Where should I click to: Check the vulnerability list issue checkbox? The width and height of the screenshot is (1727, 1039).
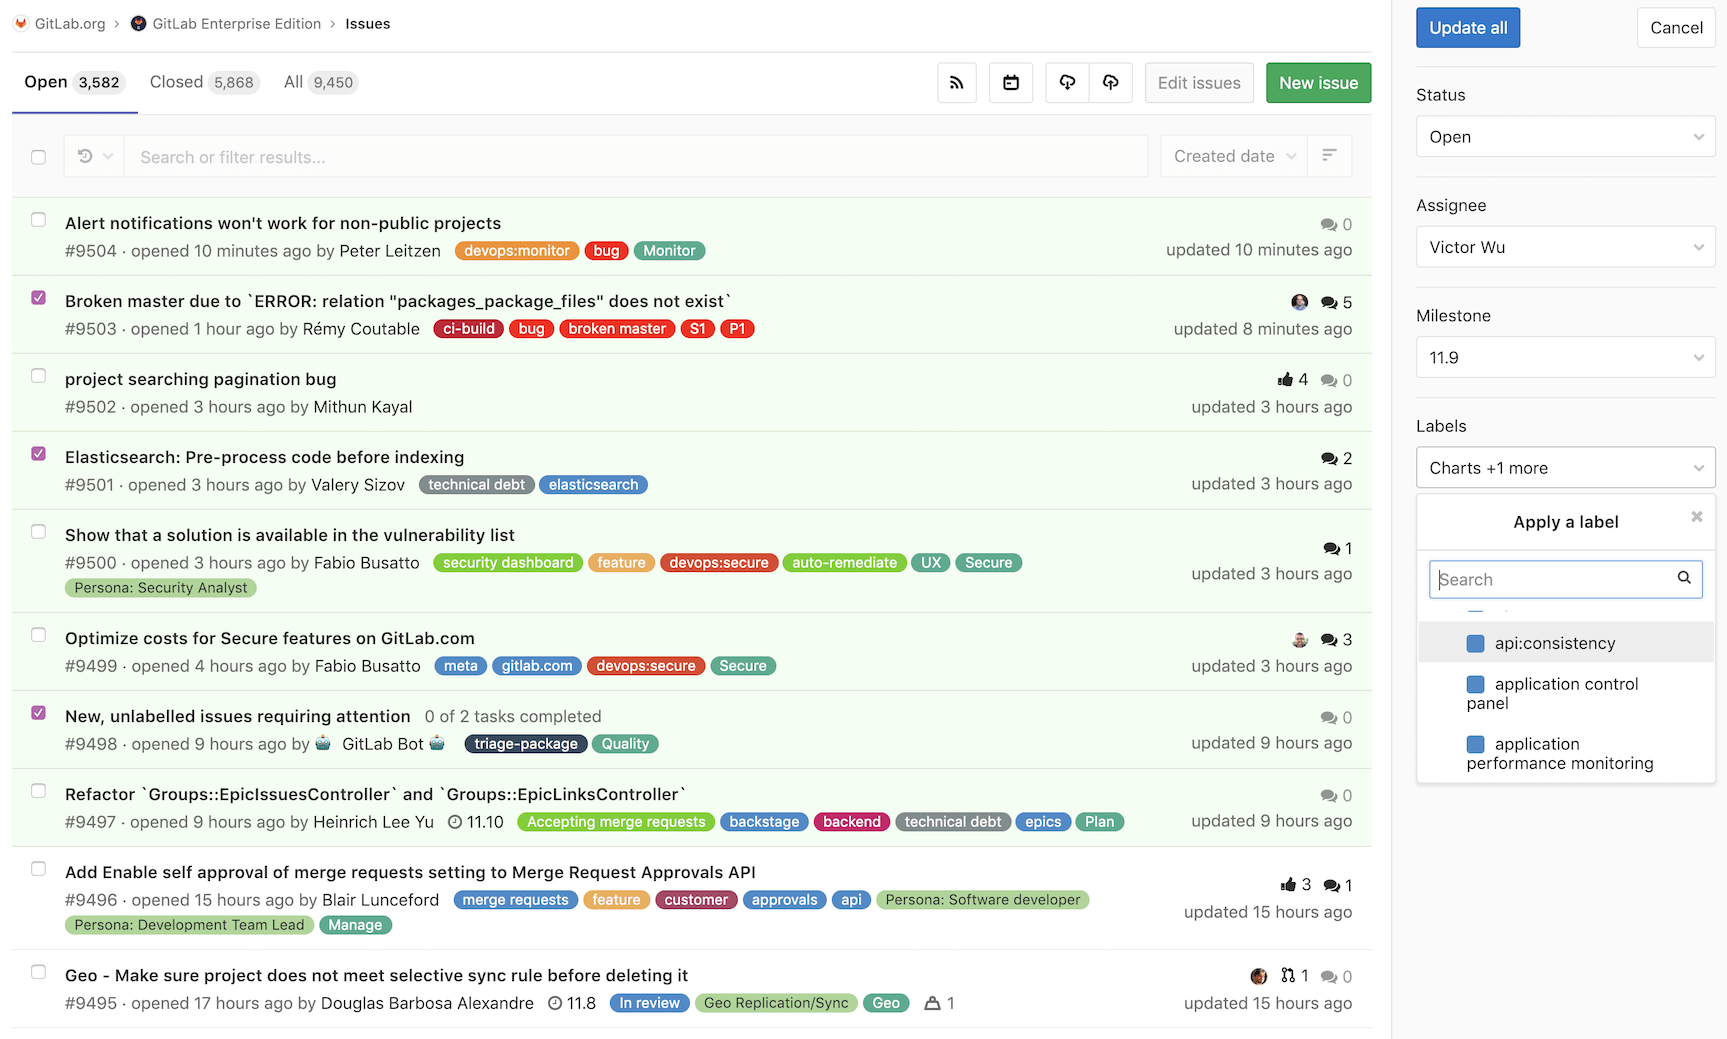(x=38, y=532)
